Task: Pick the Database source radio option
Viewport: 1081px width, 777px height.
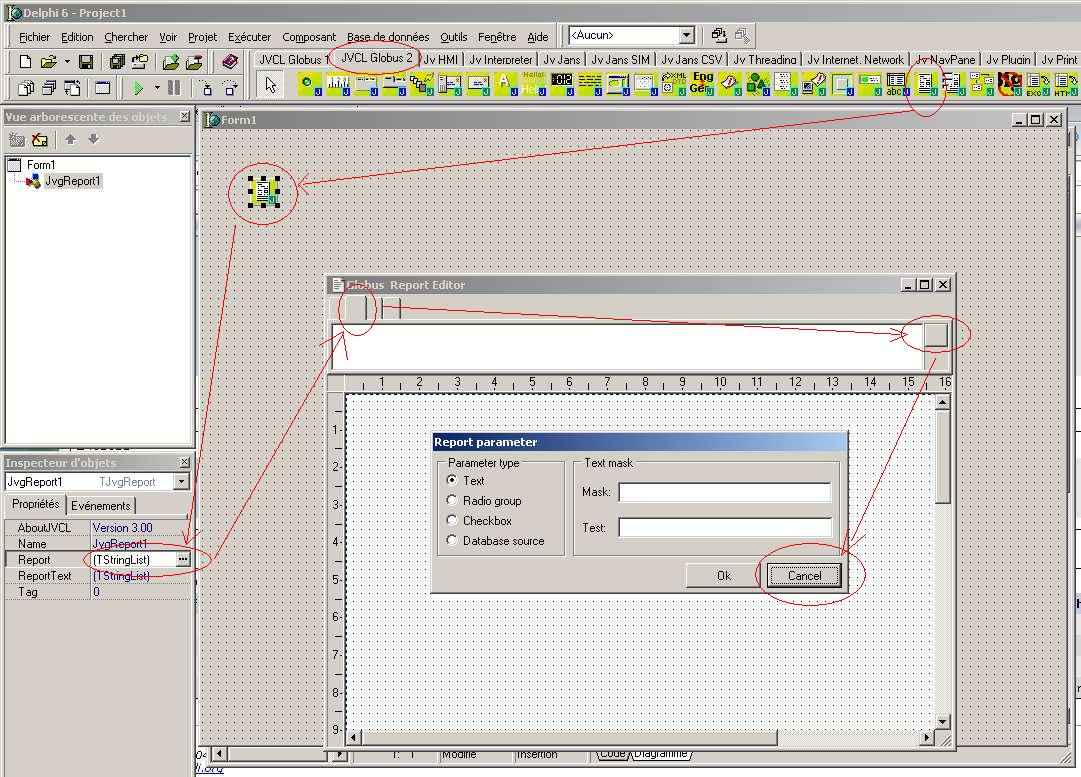Action: tap(453, 541)
